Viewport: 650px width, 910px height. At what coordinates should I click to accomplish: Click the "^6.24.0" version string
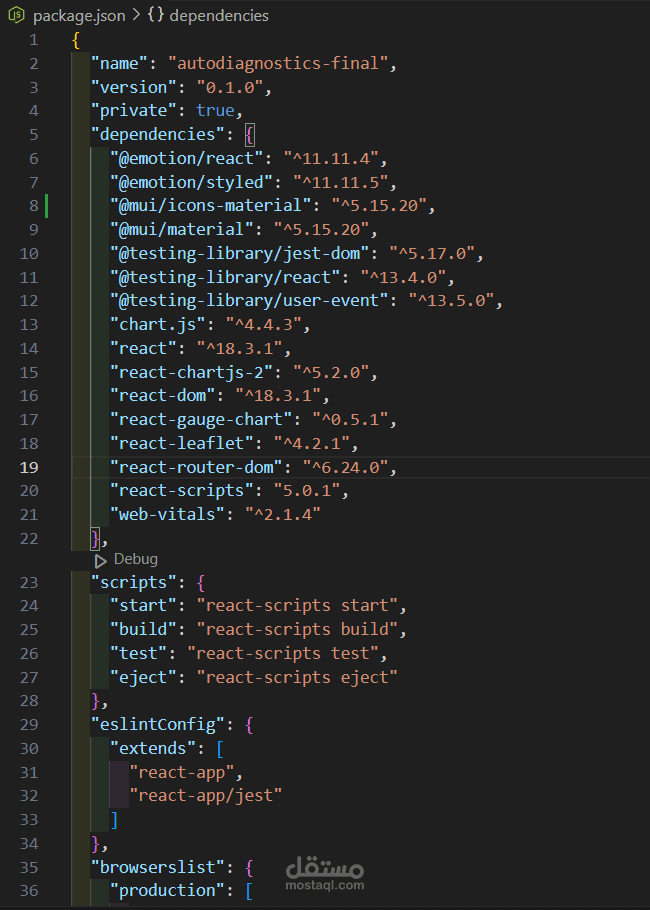click(x=345, y=467)
